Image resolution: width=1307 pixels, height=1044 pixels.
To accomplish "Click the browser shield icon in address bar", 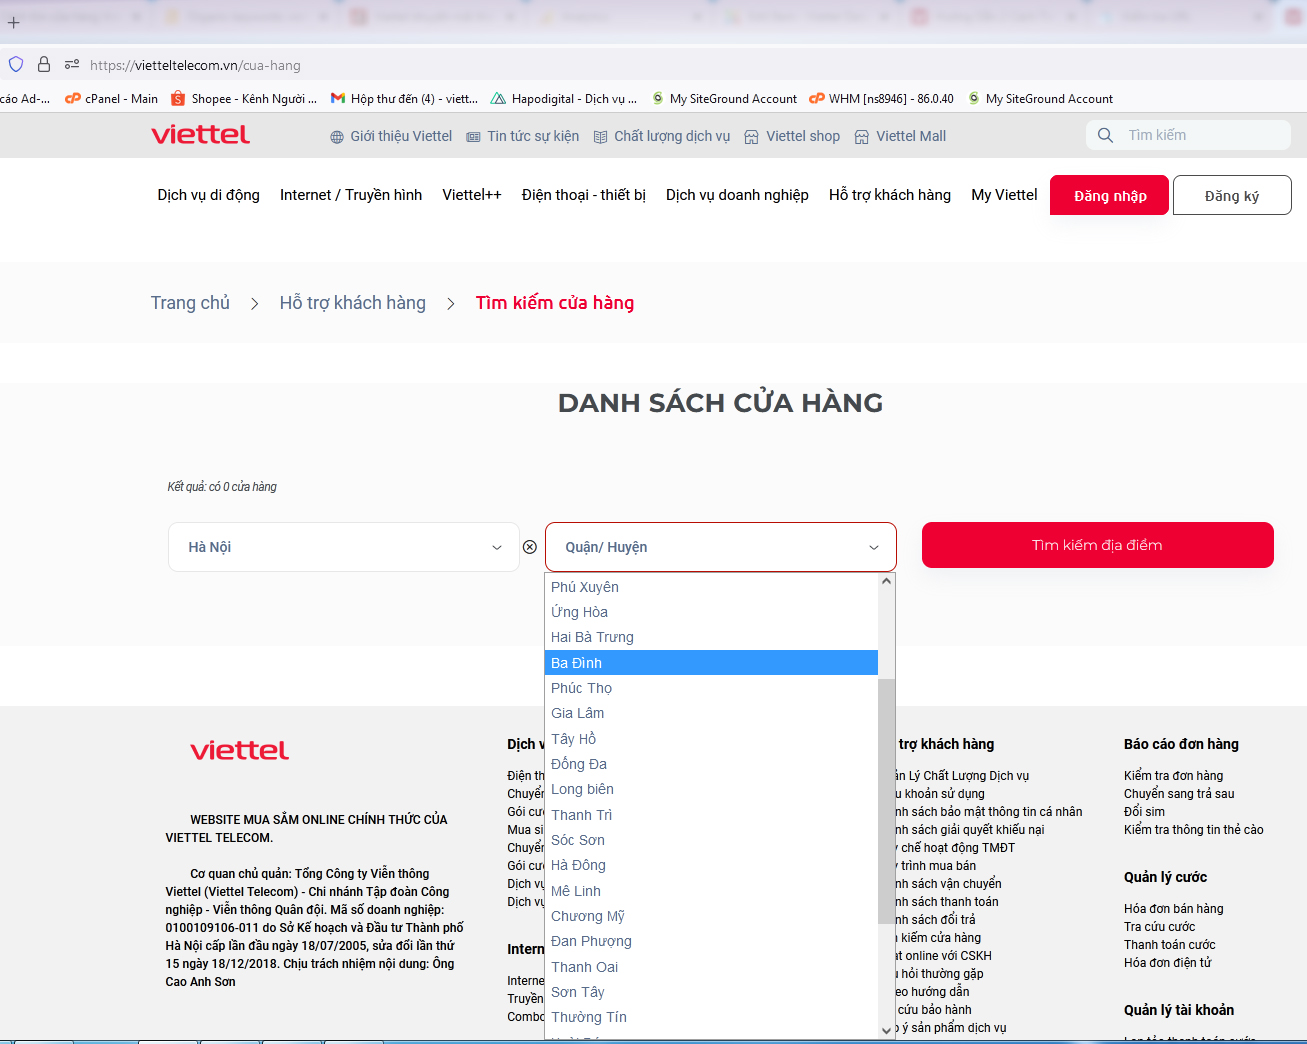I will (16, 64).
